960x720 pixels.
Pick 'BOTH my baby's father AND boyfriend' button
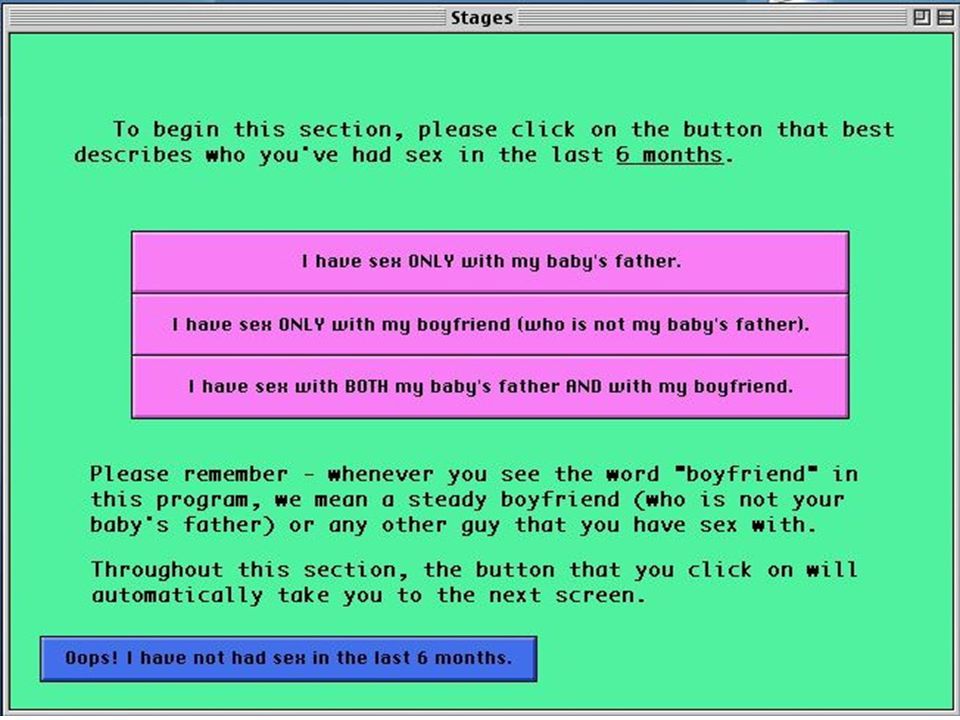pos(490,387)
